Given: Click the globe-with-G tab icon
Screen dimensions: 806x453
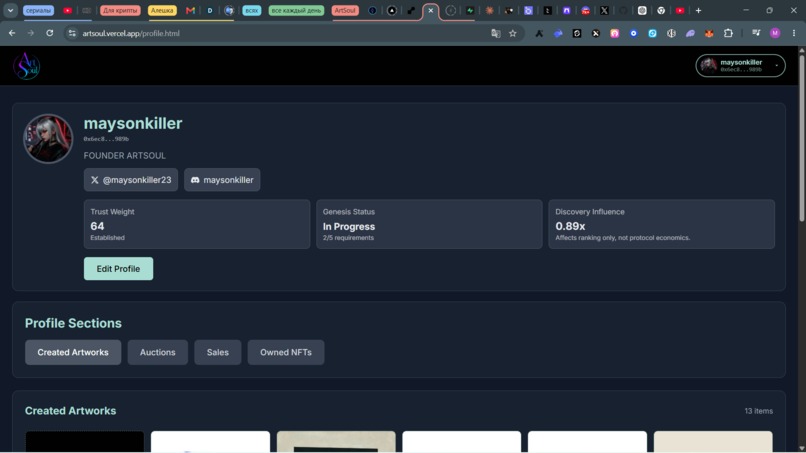Looking at the screenshot, I should pos(229,10).
